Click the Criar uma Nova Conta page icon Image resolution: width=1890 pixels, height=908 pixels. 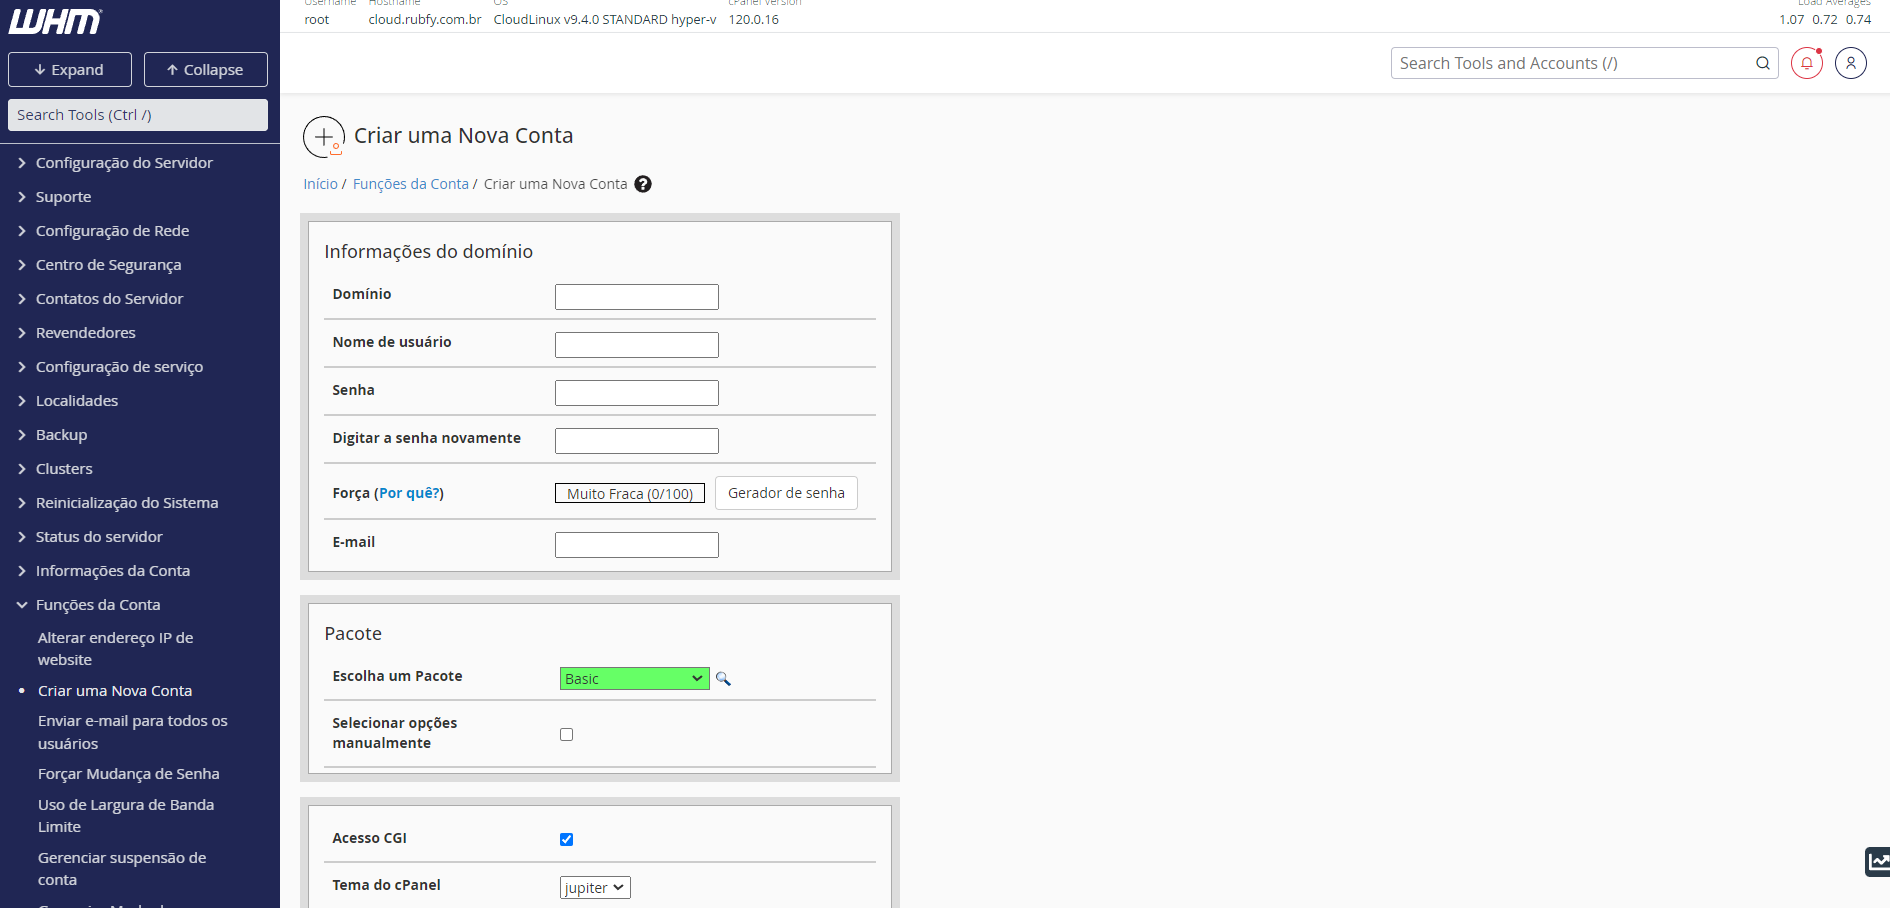coord(323,137)
